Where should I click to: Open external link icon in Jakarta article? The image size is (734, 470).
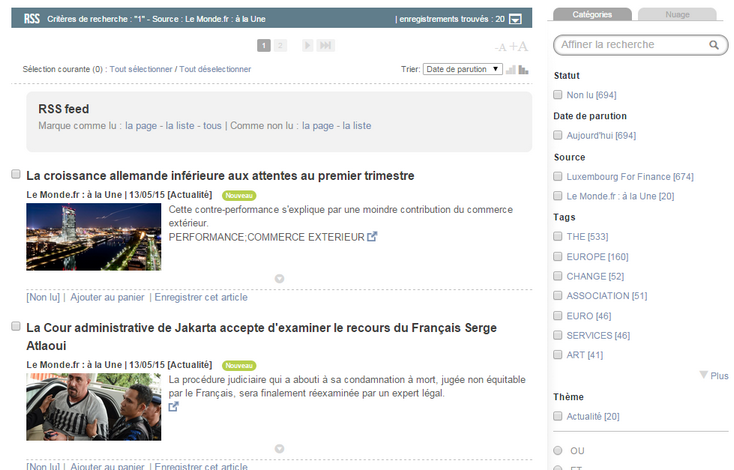(173, 406)
